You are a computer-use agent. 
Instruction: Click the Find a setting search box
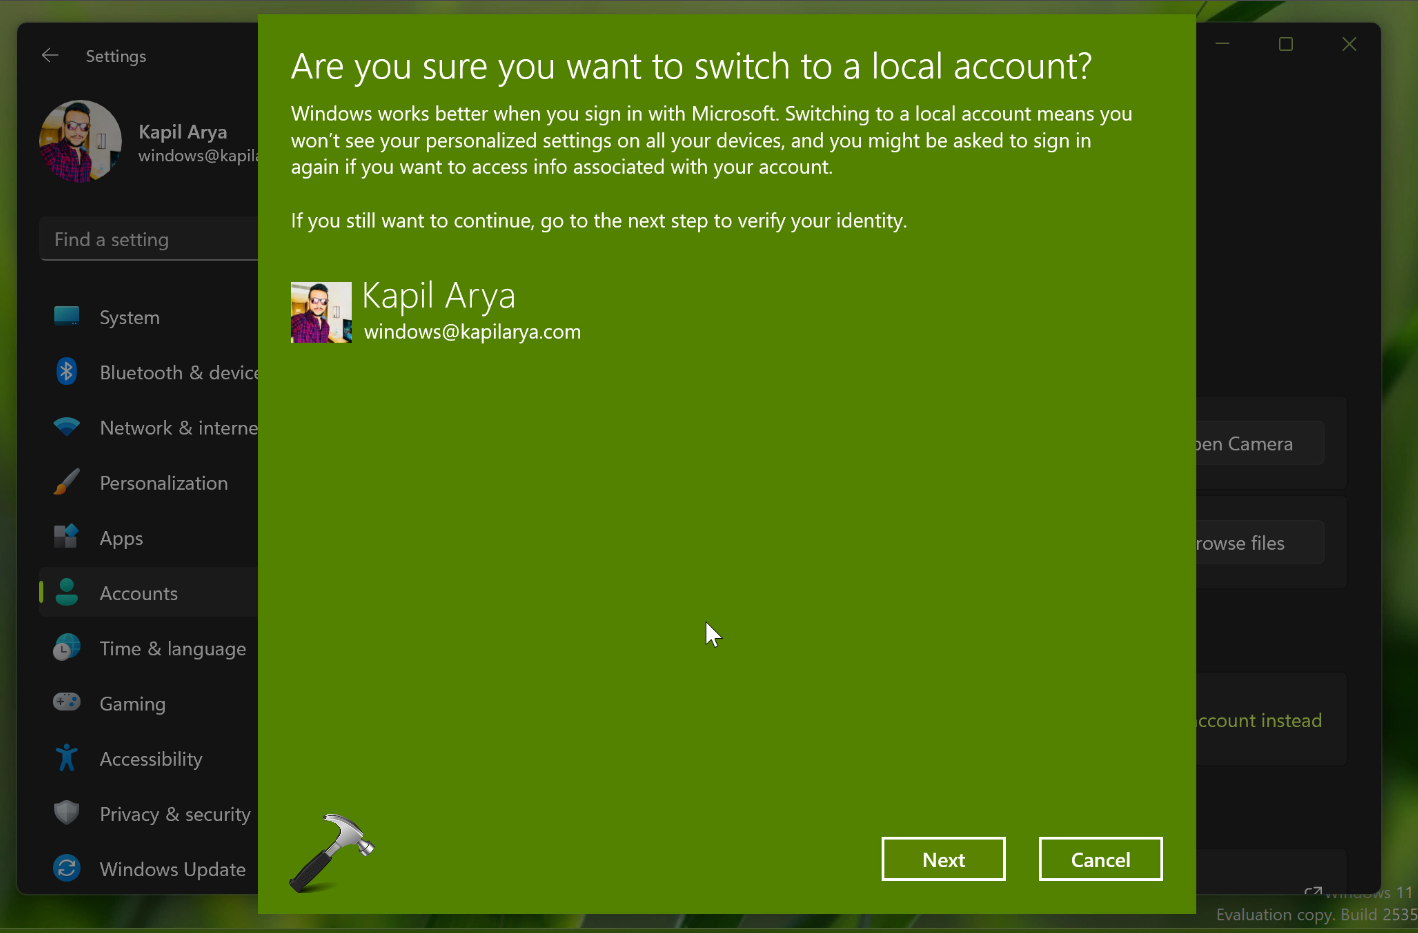pos(150,240)
